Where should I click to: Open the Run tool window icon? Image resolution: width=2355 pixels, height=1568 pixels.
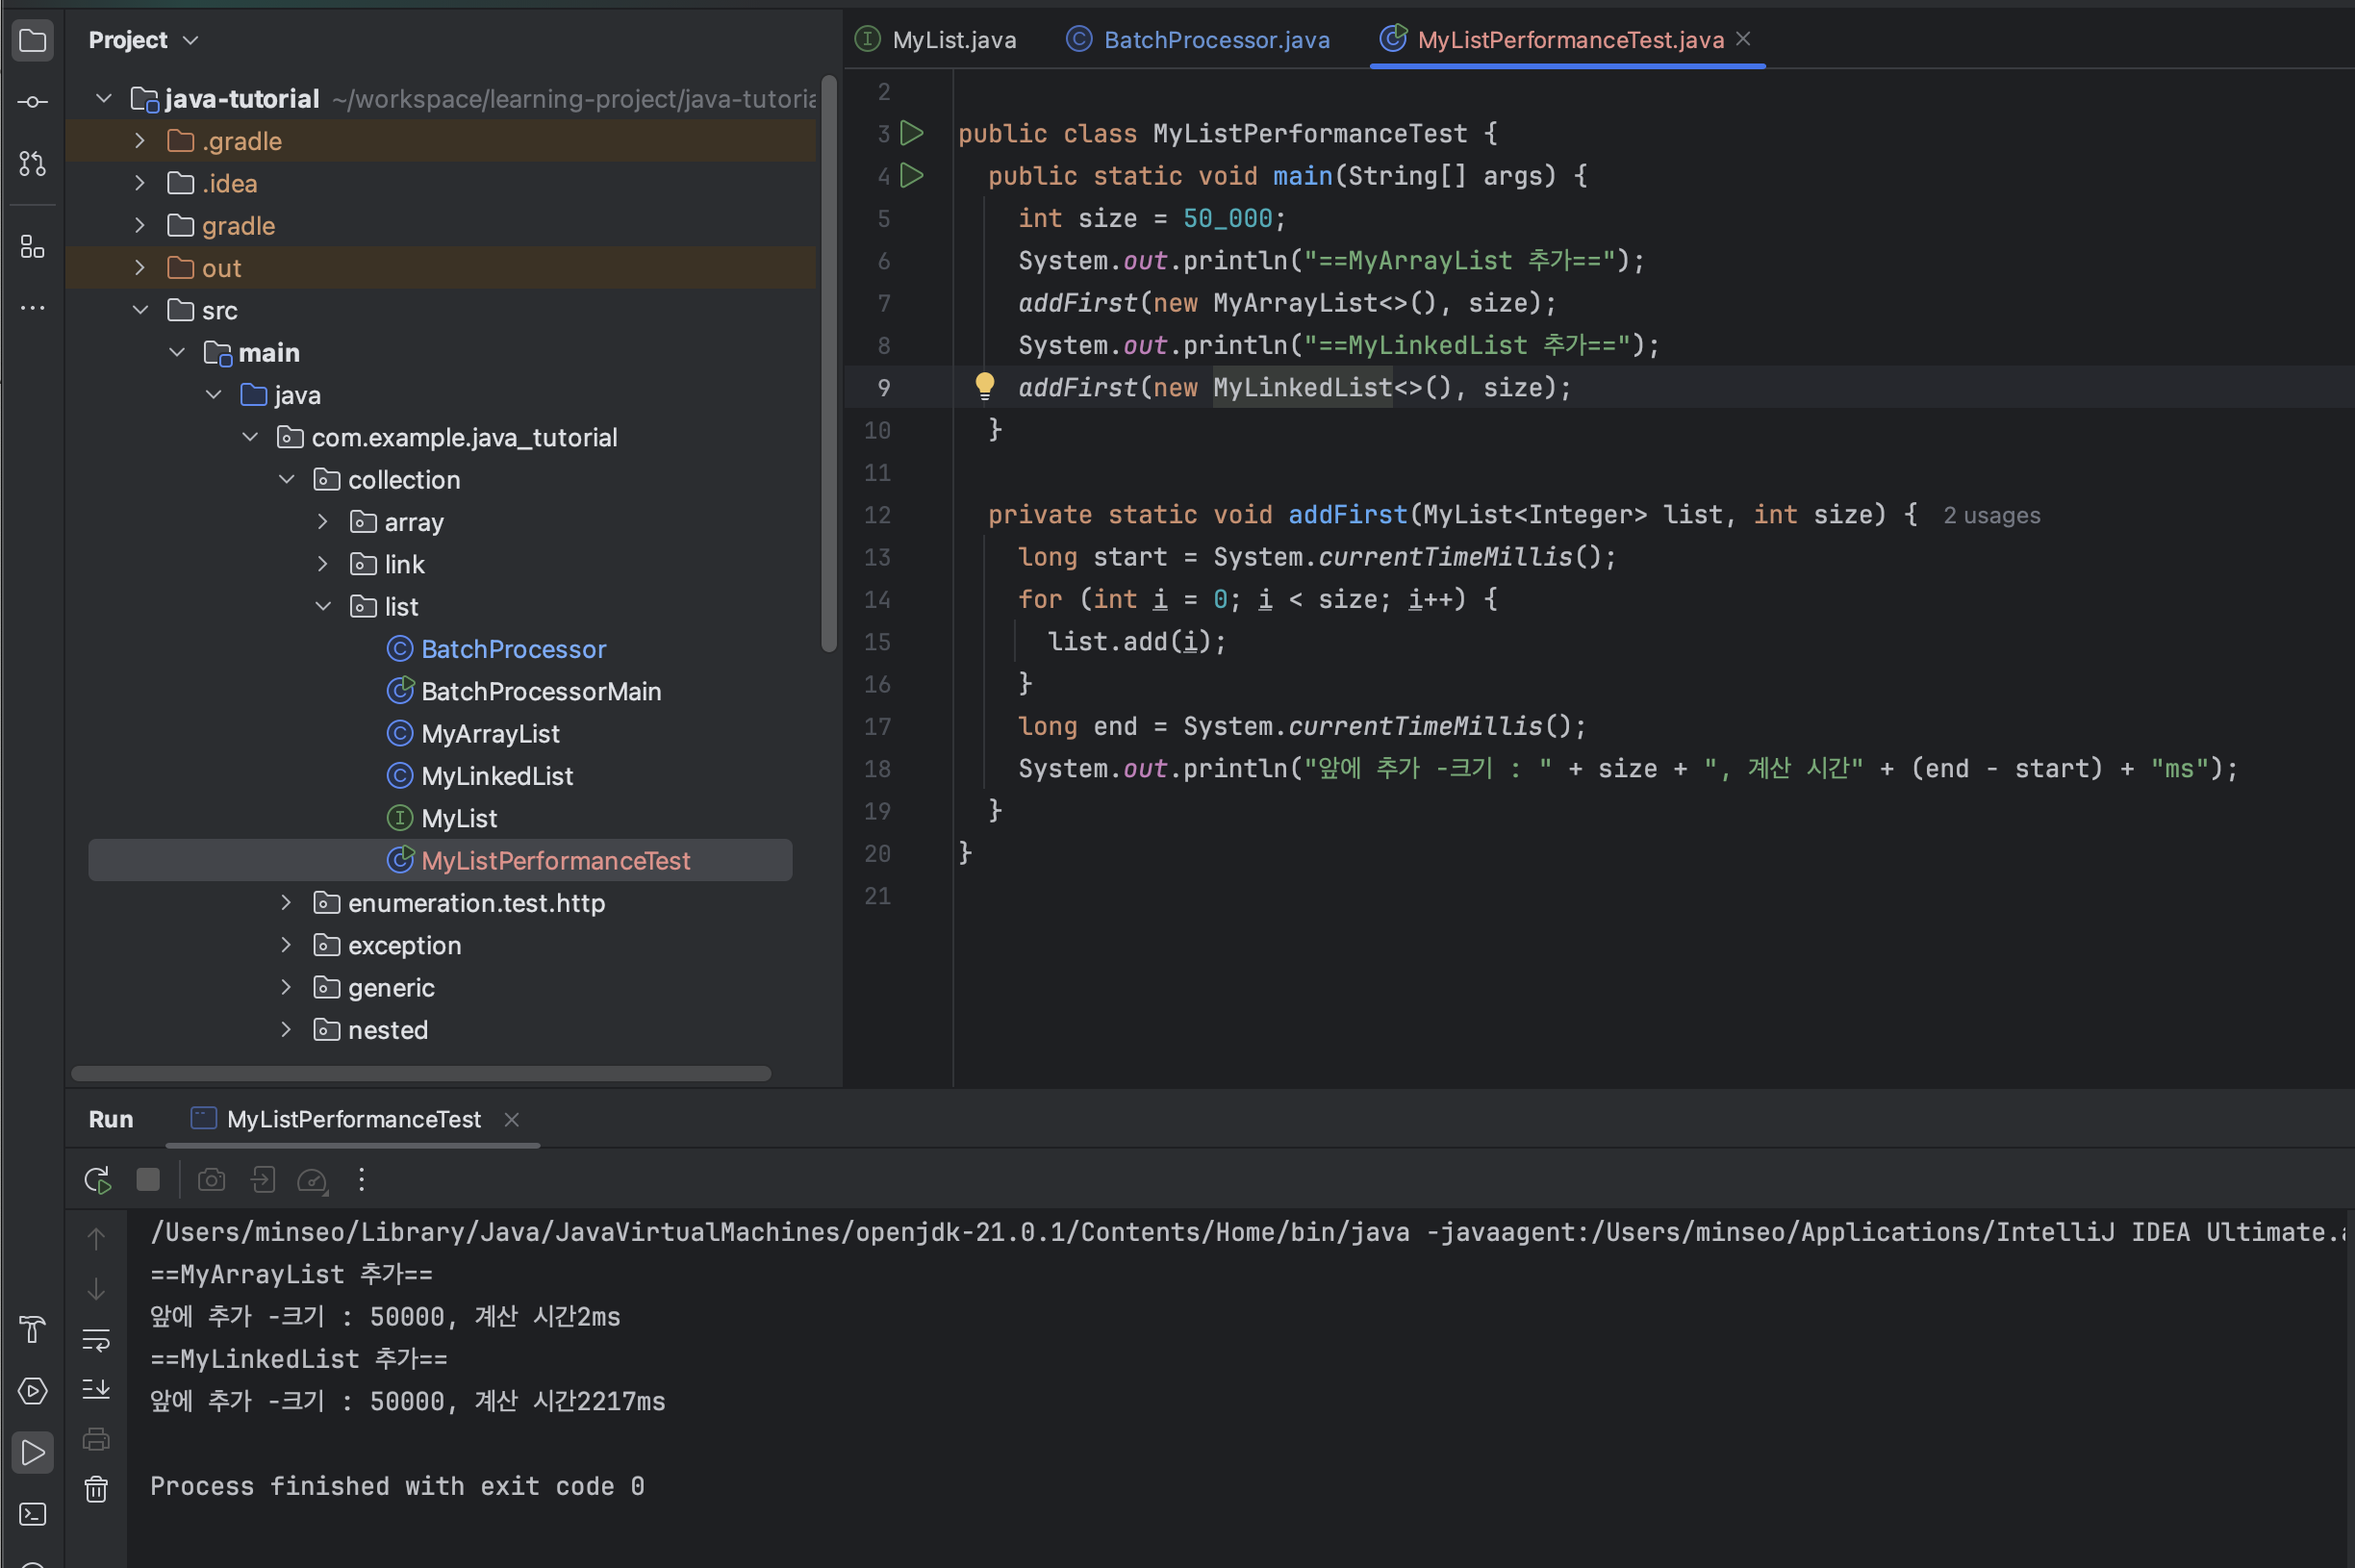click(32, 1452)
